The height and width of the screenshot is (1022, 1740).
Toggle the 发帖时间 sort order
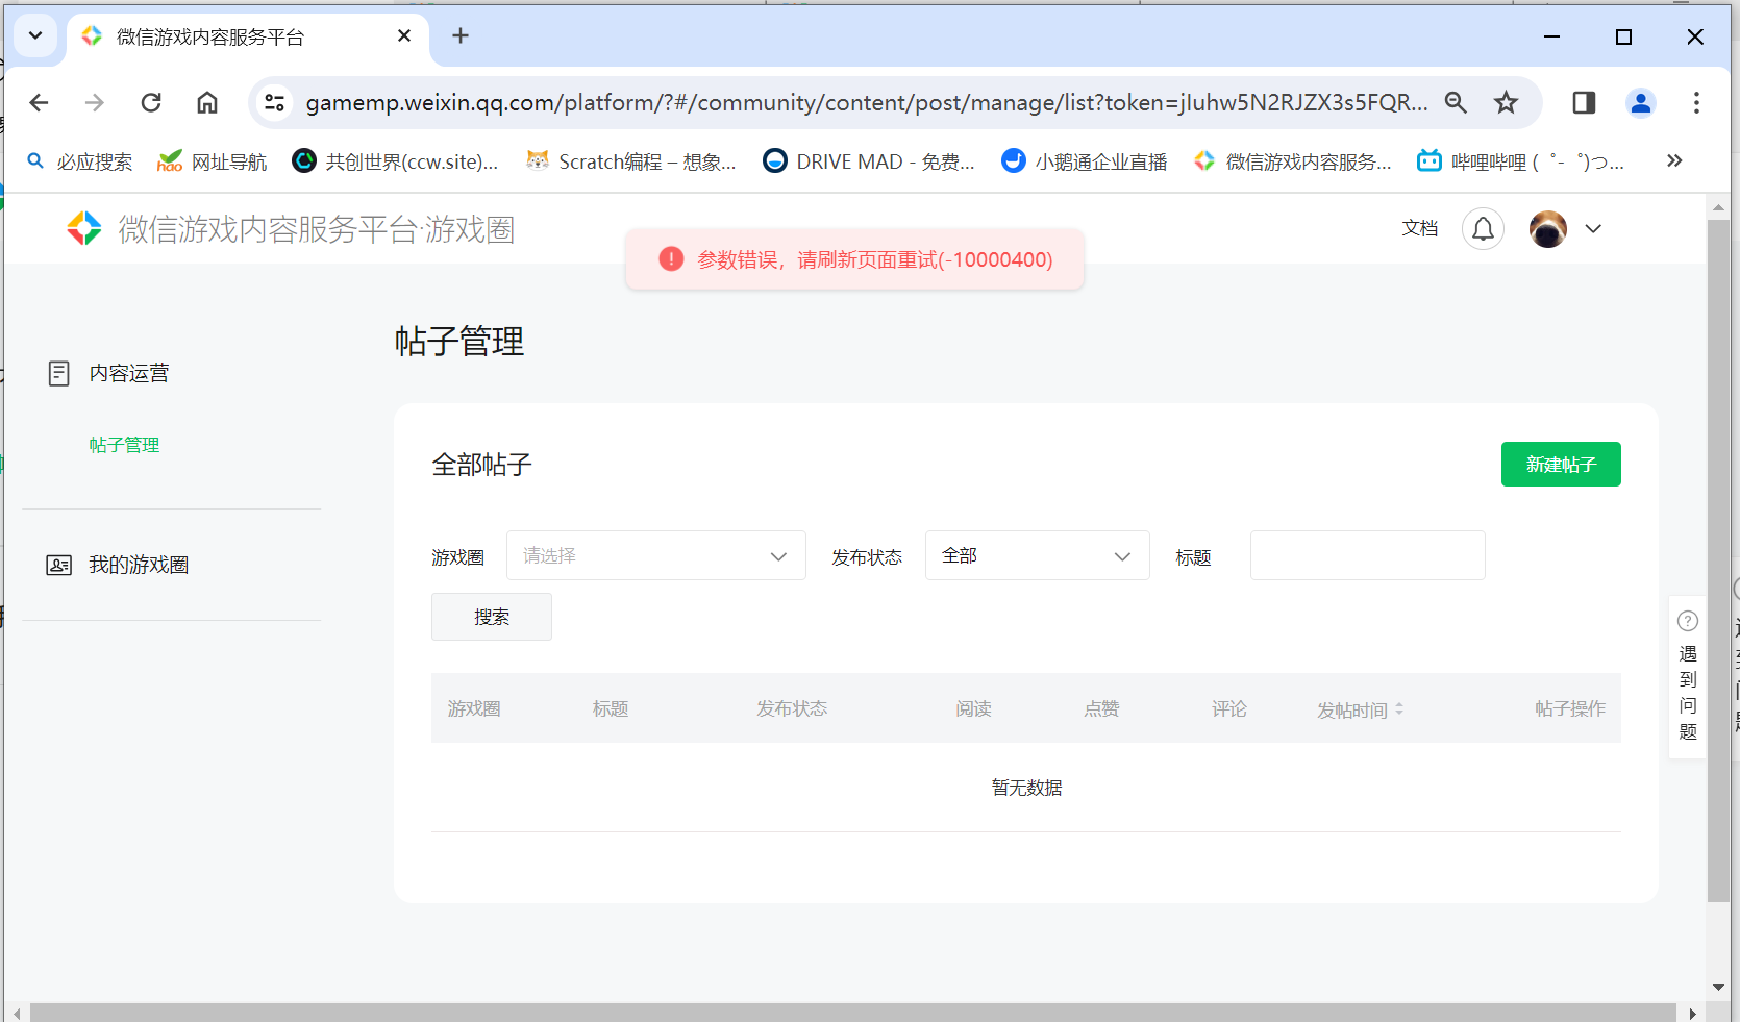[1399, 708]
